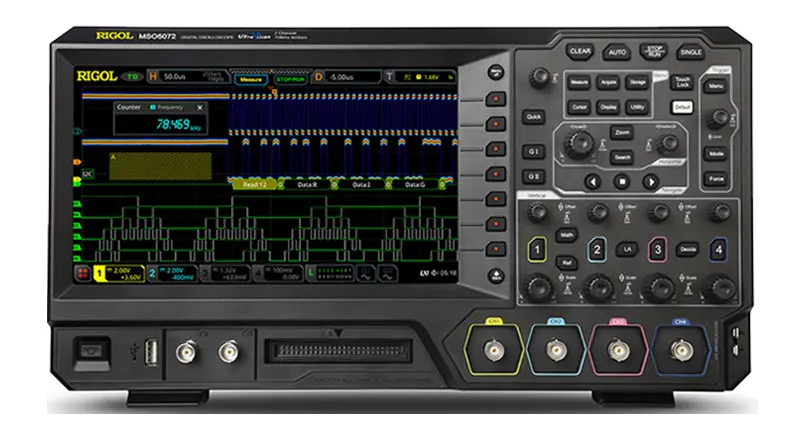Screen dimensions: 810x440
Task: Open the Cursor menu key
Action: coord(579,107)
